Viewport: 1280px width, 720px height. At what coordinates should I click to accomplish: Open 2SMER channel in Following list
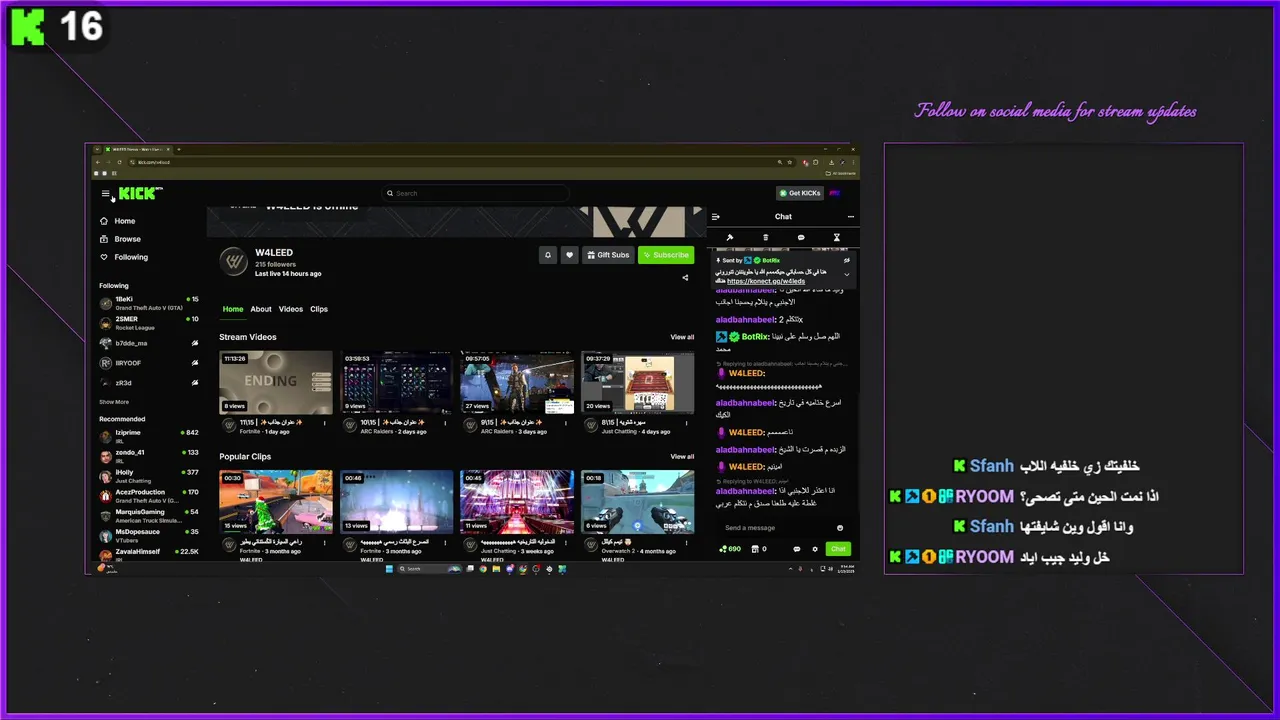tap(148, 323)
